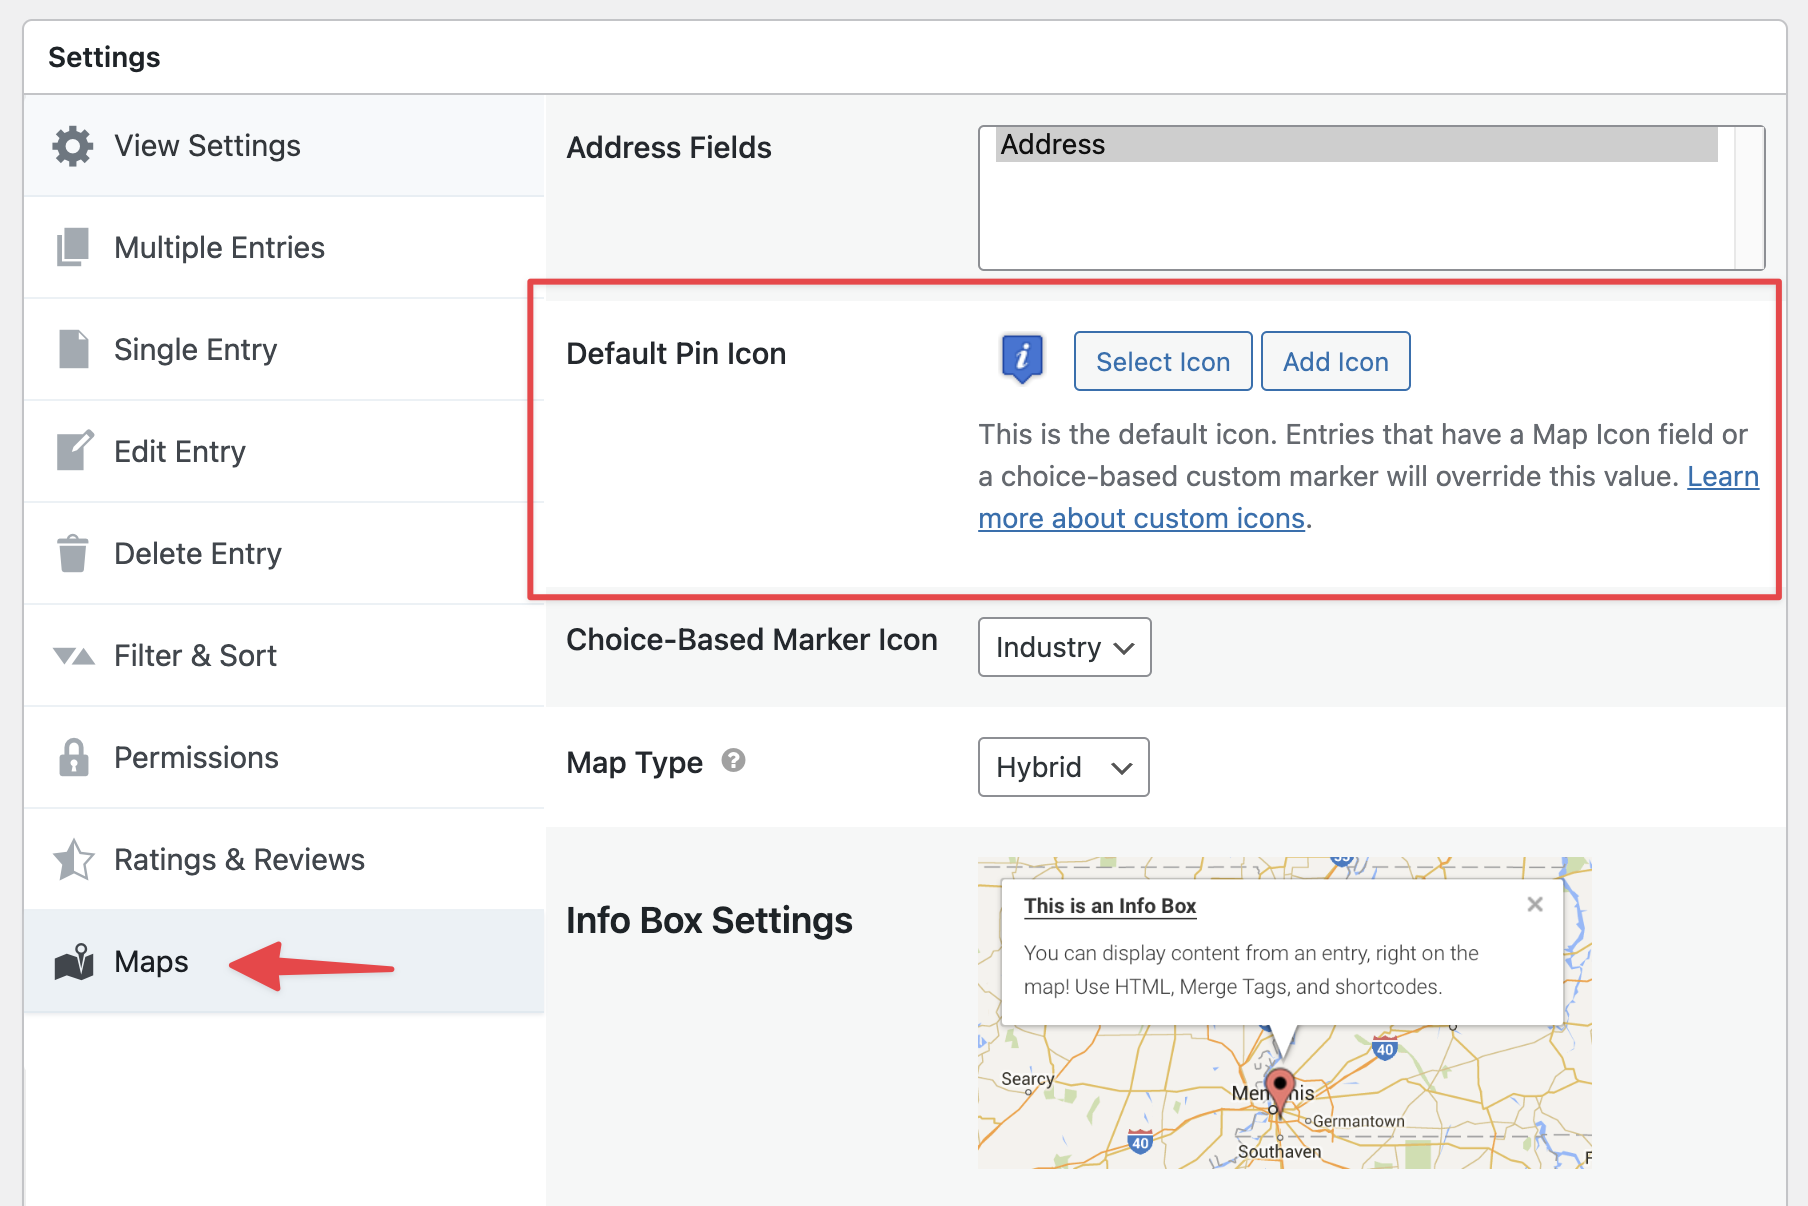The width and height of the screenshot is (1808, 1206).
Task: Click the Permissions padlock icon
Action: (x=74, y=757)
